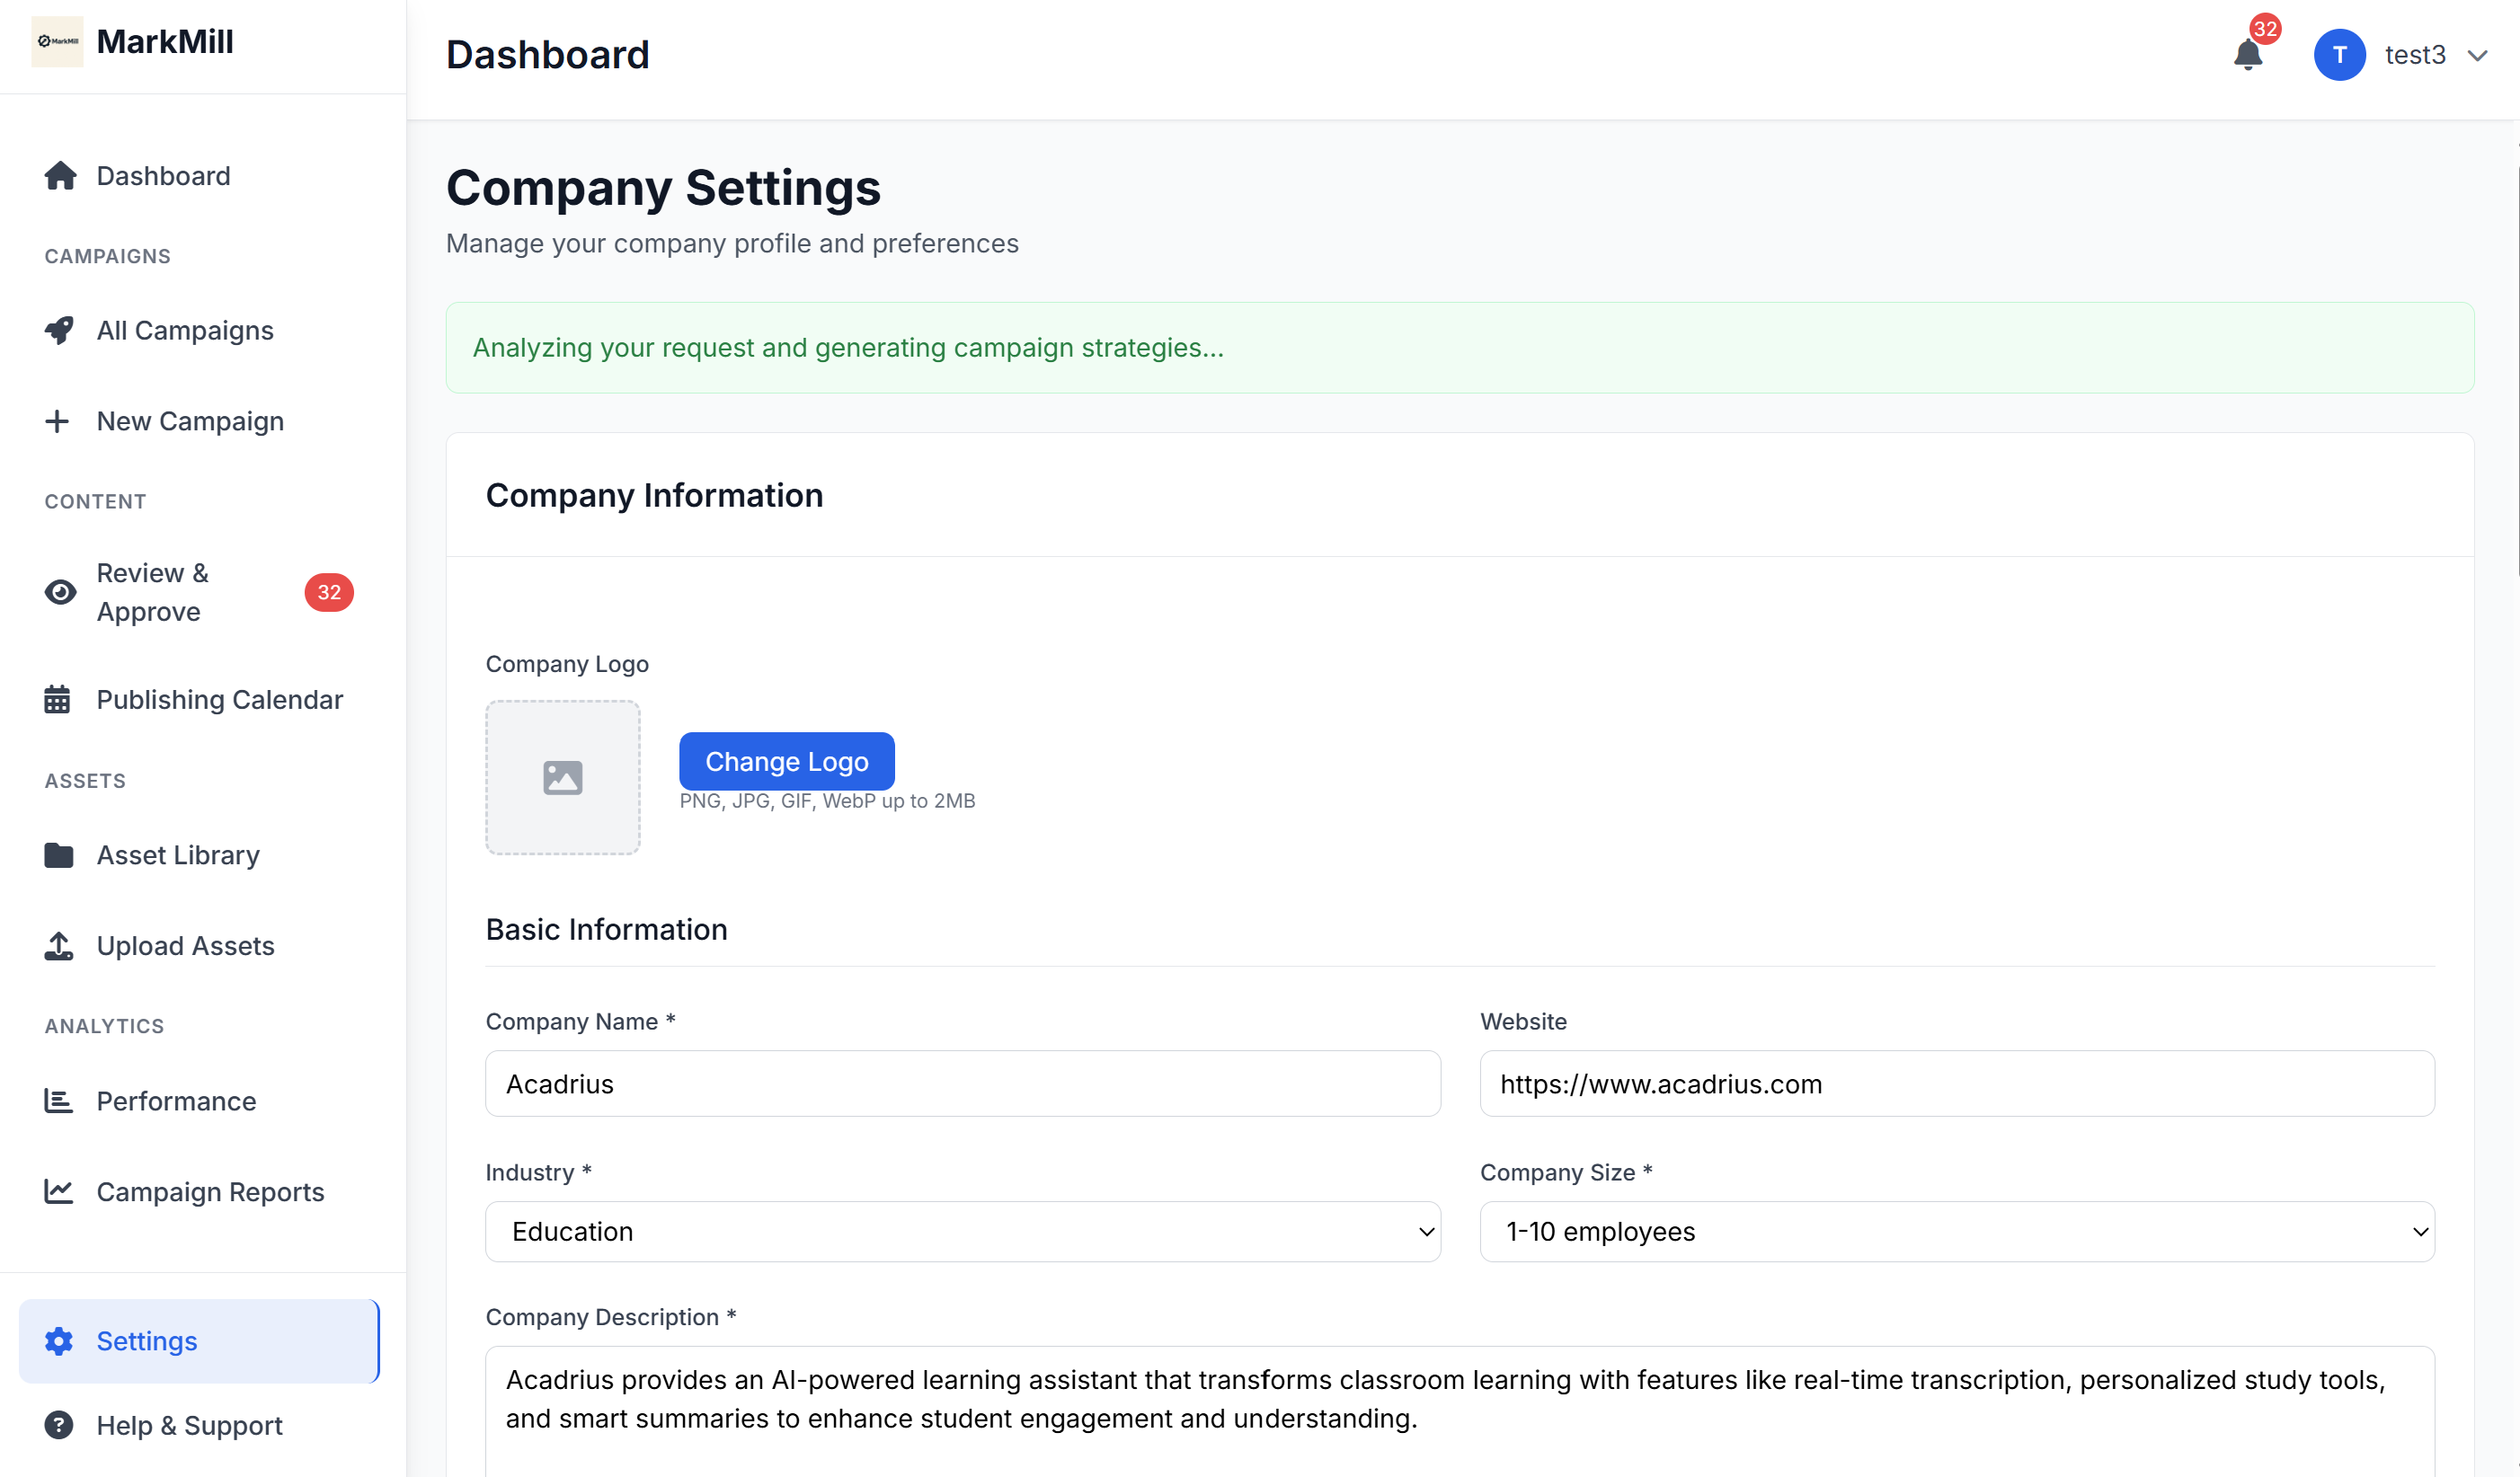This screenshot has height=1477, width=2520.
Task: Click the Asset Library folder icon
Action: click(x=59, y=855)
